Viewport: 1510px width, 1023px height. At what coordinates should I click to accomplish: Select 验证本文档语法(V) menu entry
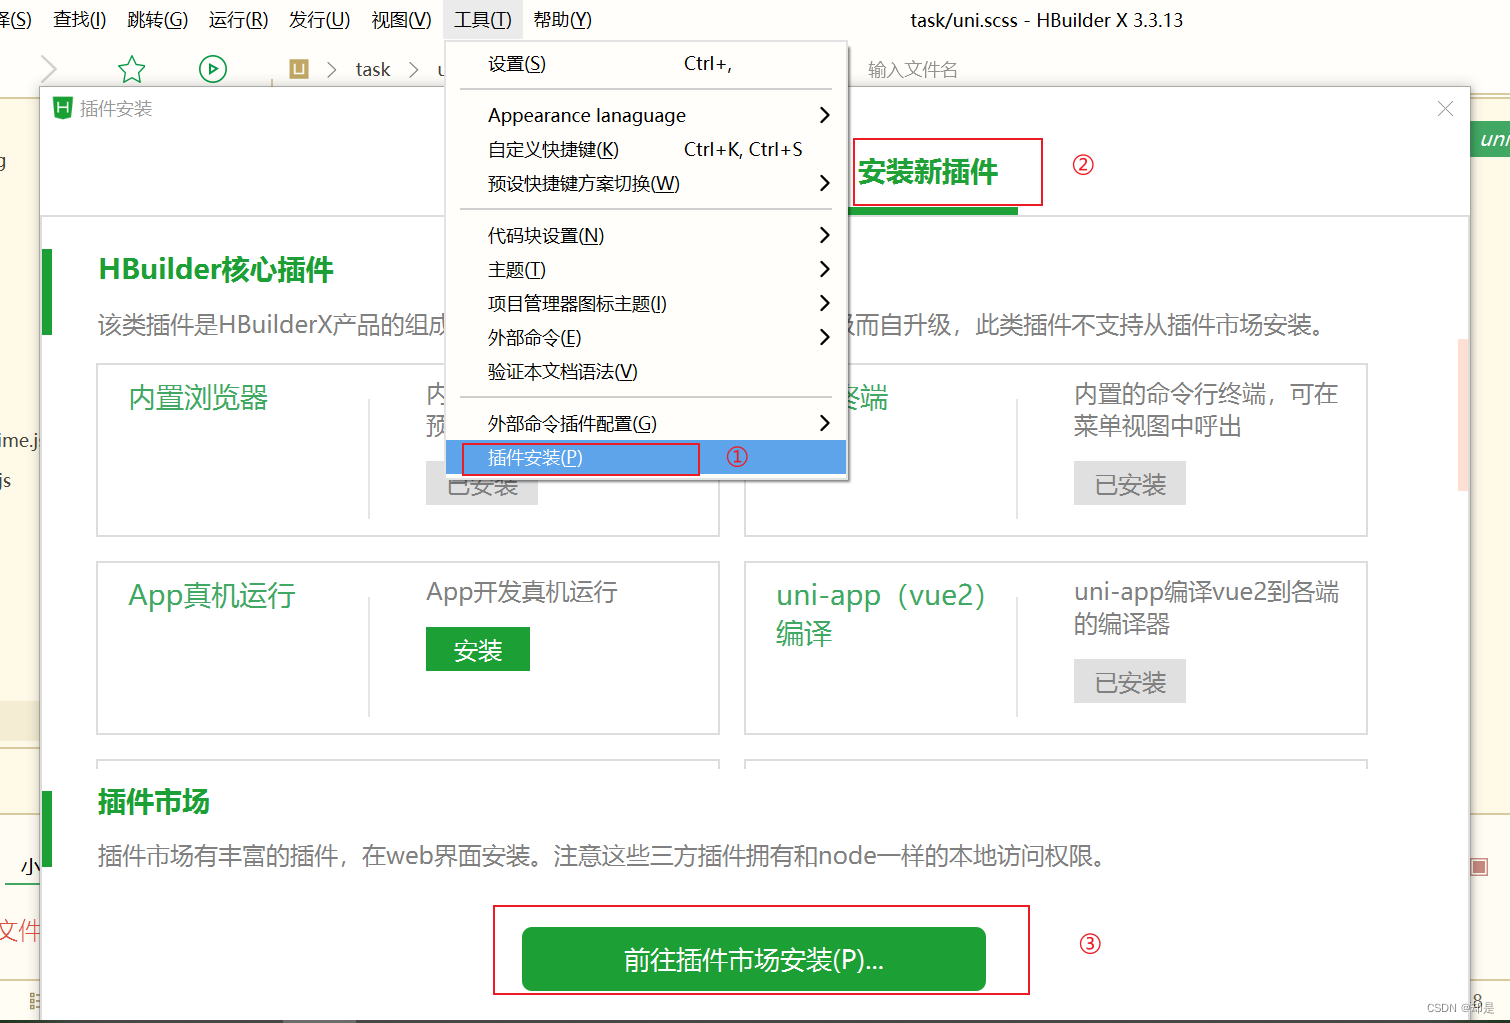[646, 371]
